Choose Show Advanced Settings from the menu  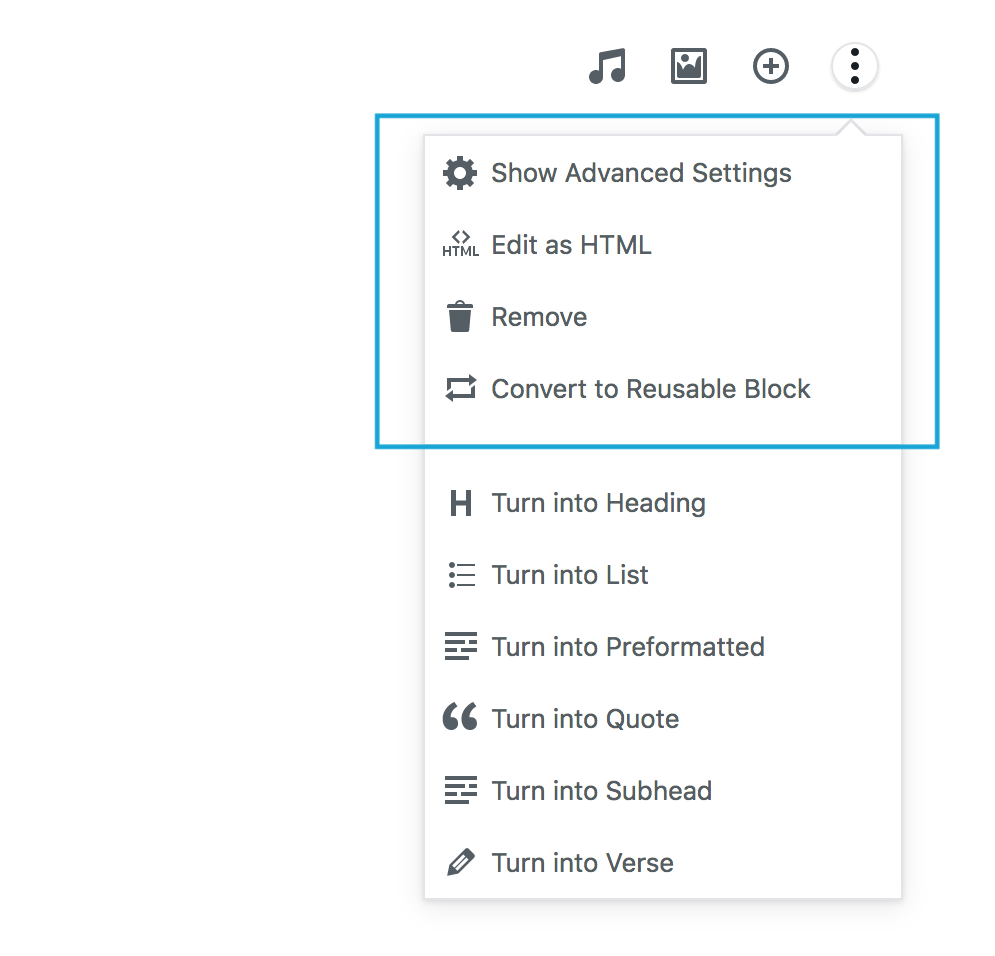pyautogui.click(x=641, y=172)
